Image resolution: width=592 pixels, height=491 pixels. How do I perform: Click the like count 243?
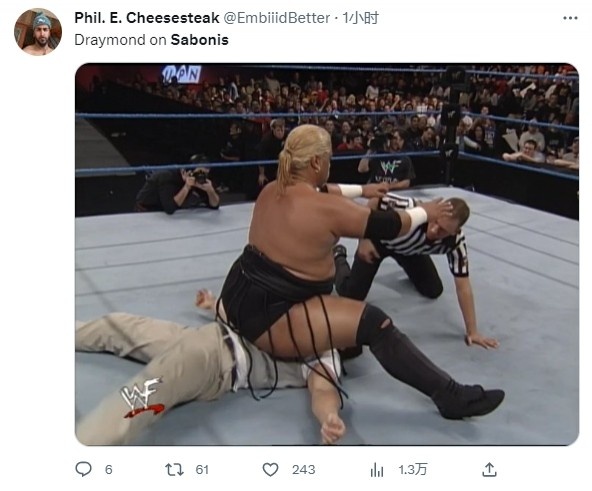(x=303, y=469)
